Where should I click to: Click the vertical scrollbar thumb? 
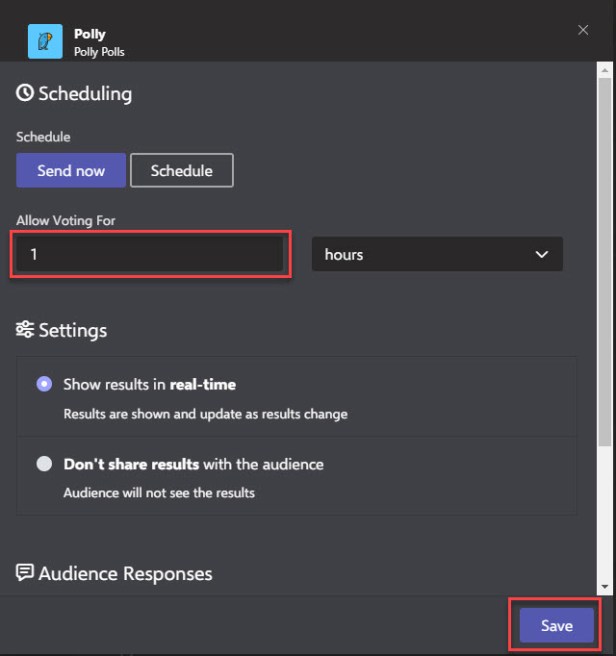[x=604, y=260]
